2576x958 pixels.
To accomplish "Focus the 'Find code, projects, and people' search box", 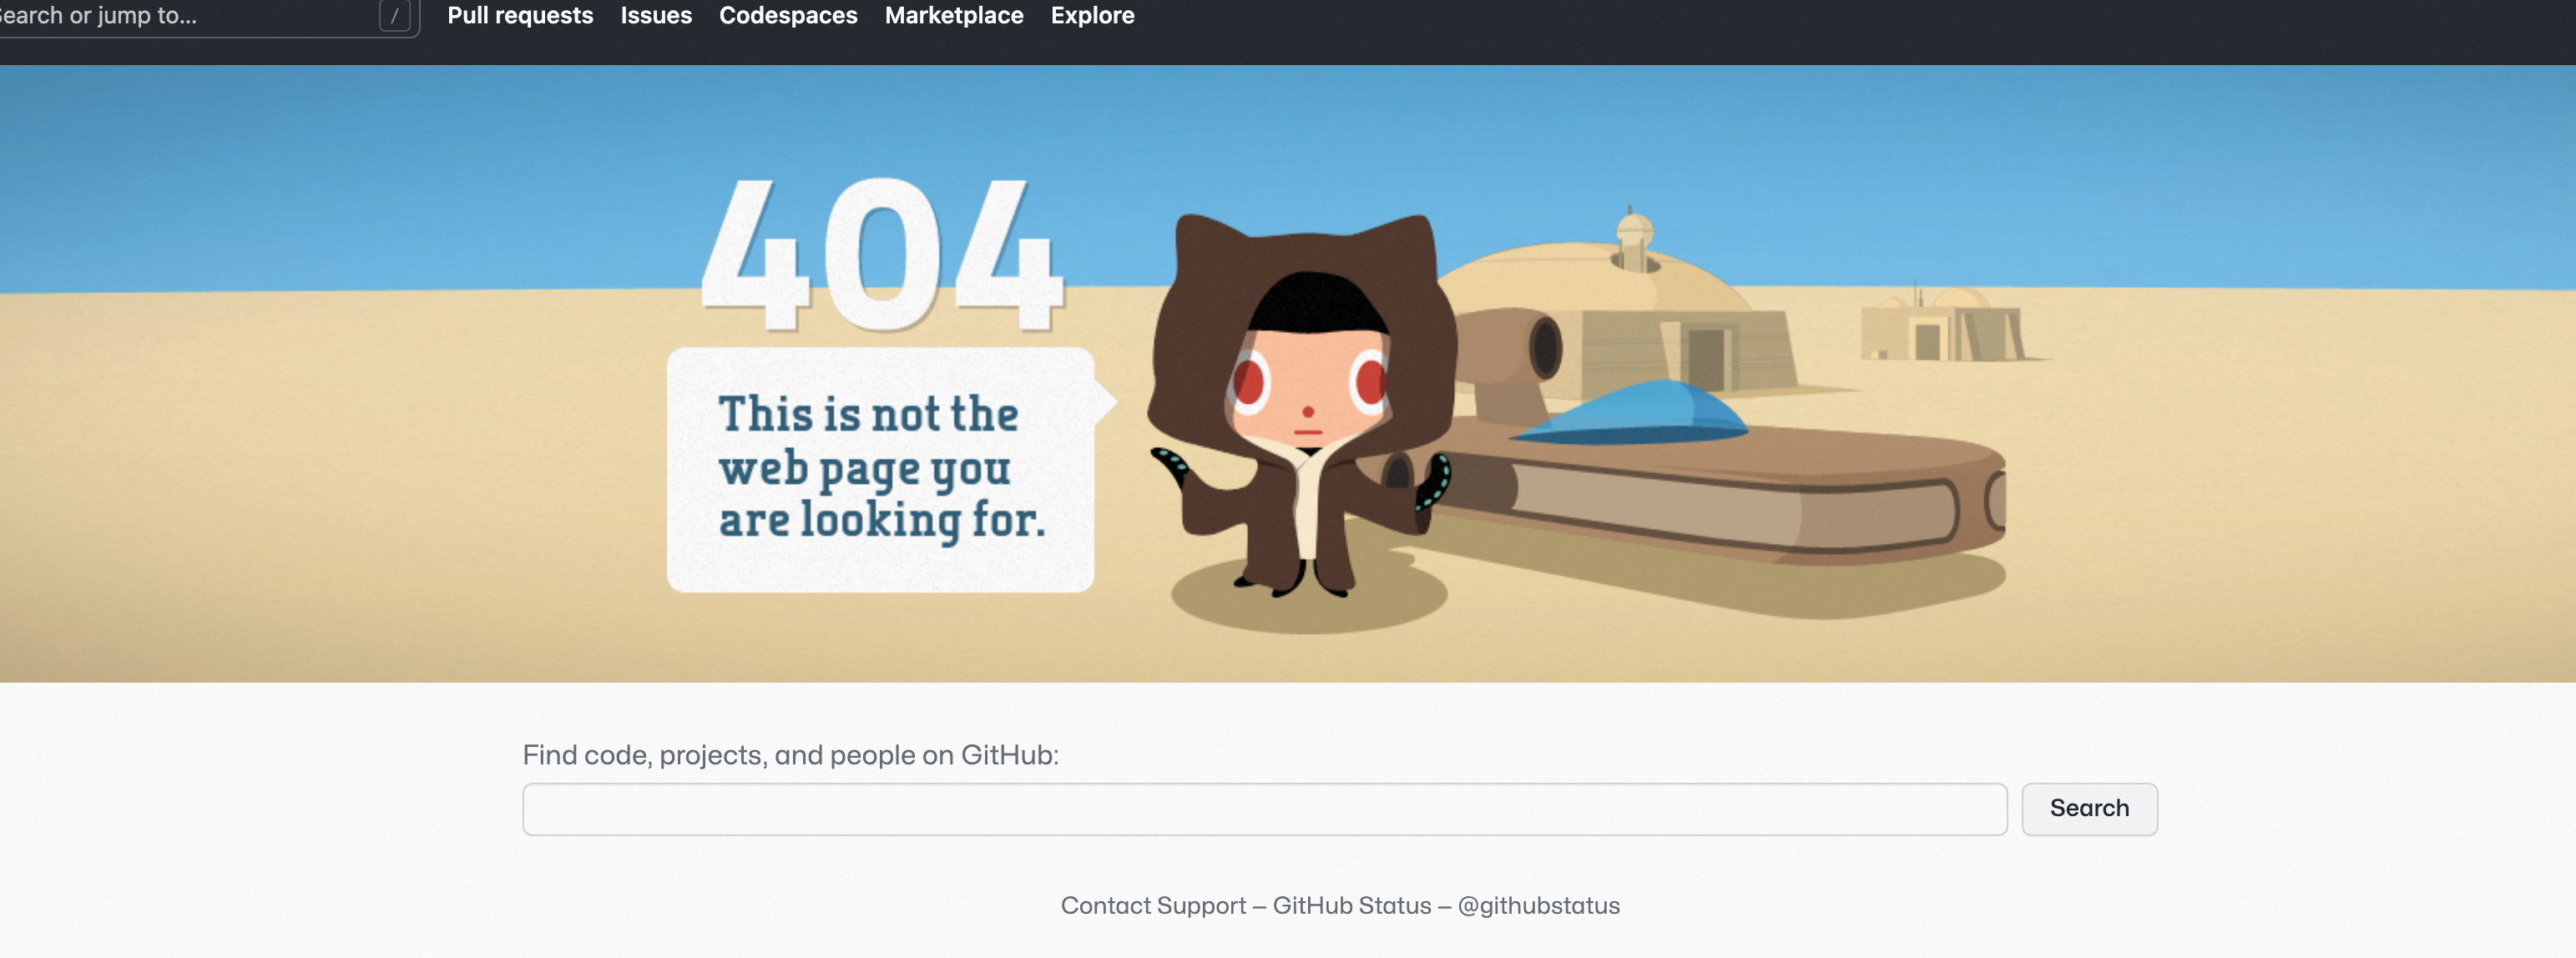I will 1264,809.
